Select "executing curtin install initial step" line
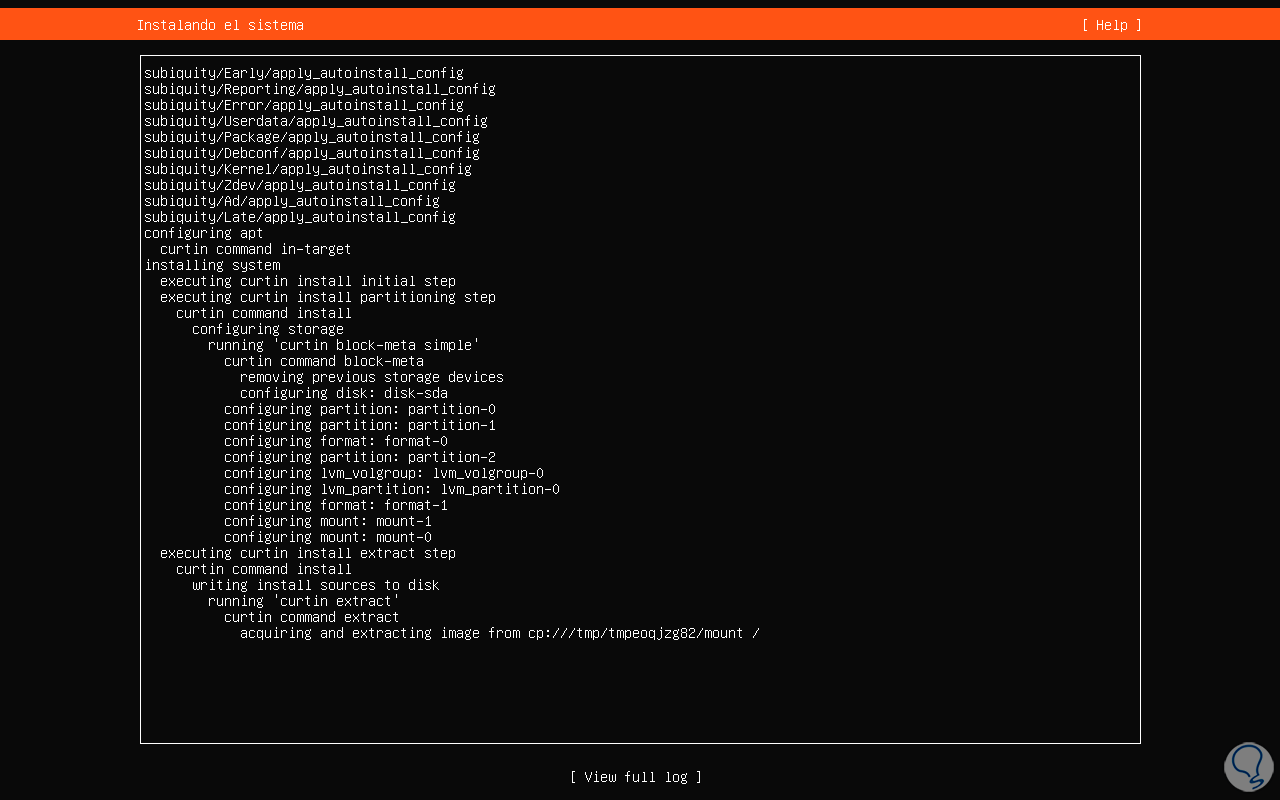This screenshot has width=1280, height=800. click(x=308, y=281)
